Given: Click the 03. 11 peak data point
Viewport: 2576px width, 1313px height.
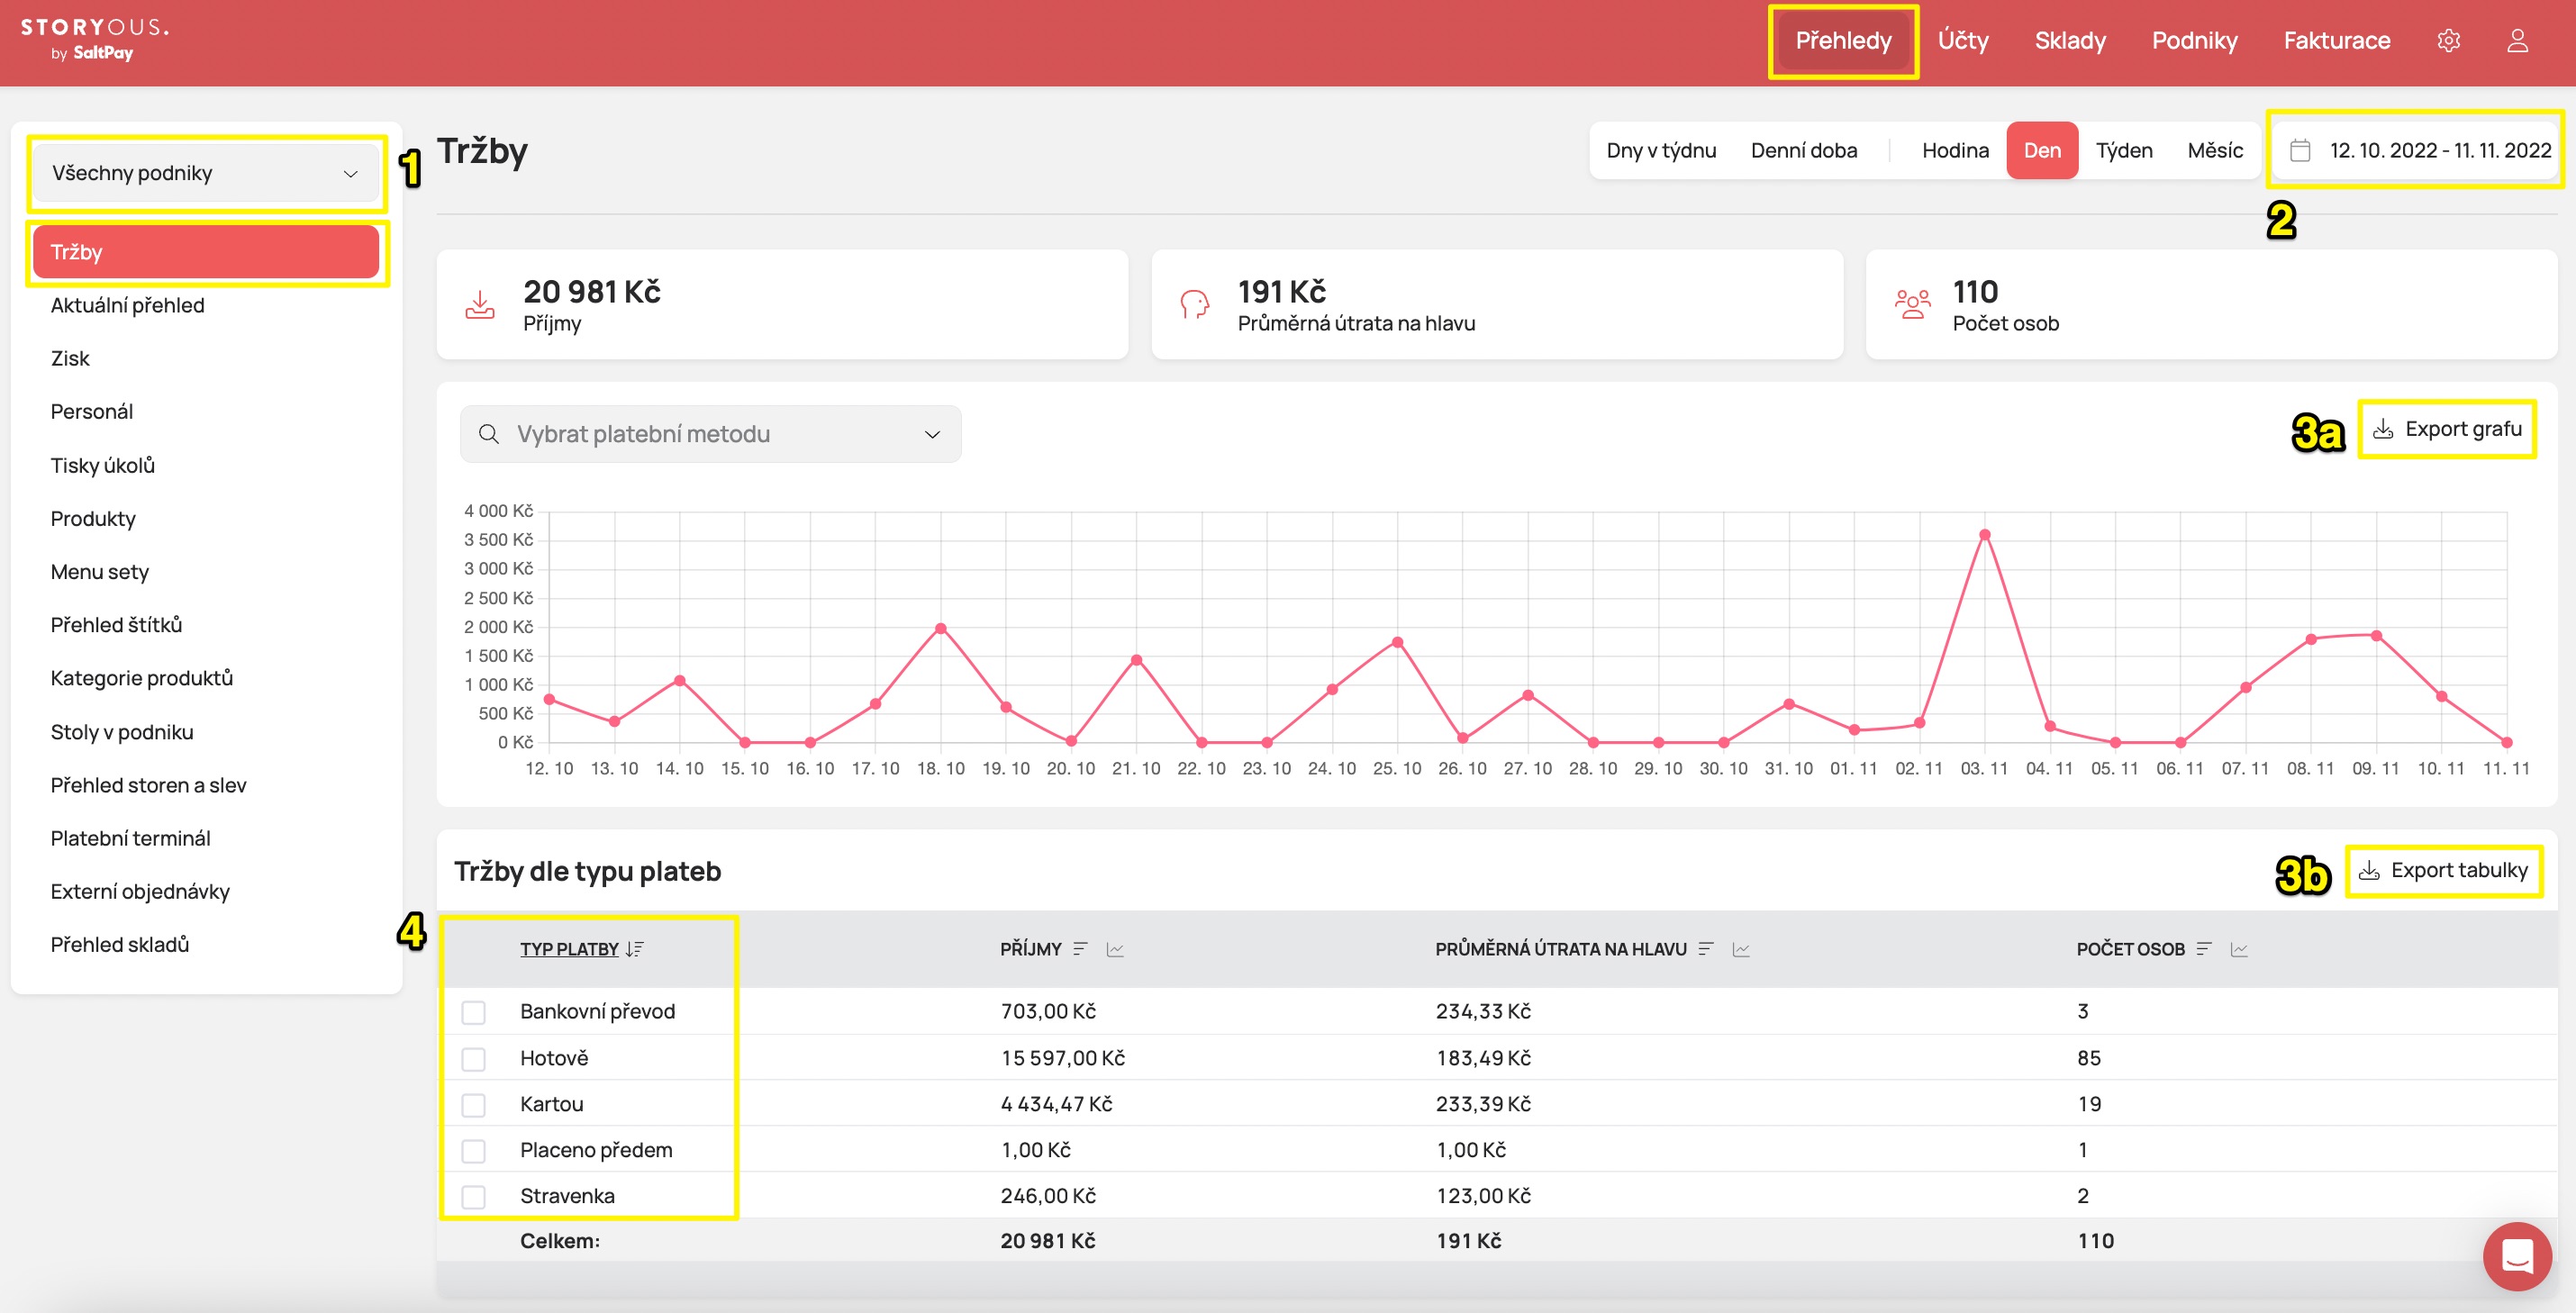Looking at the screenshot, I should 1984,535.
